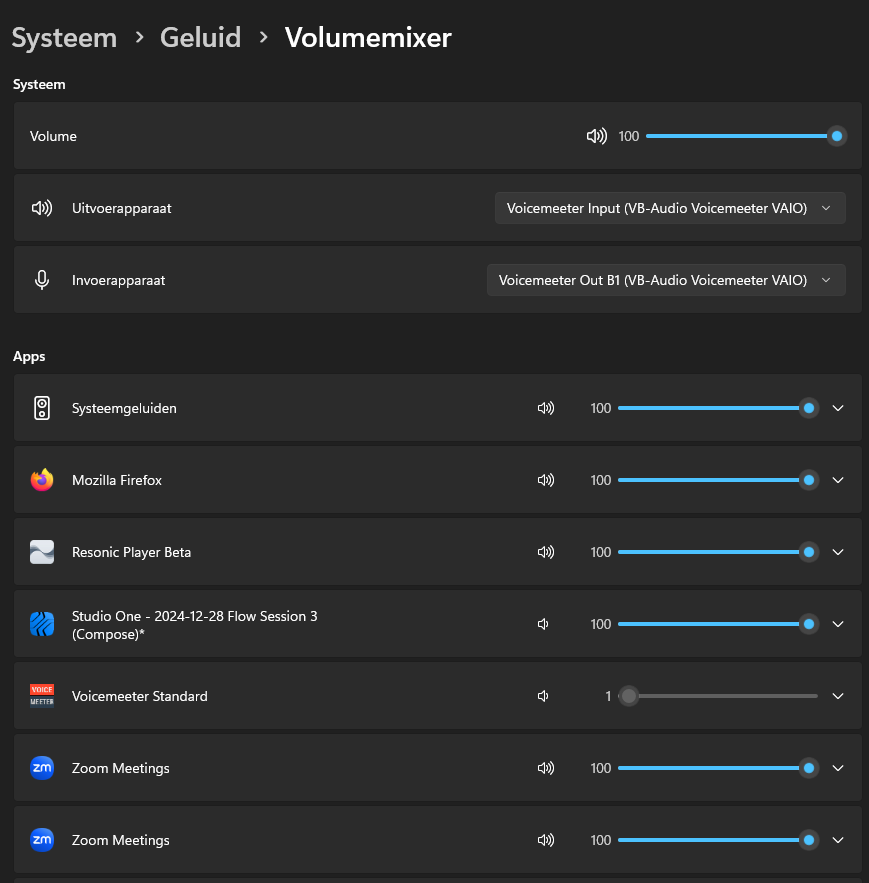The image size is (869, 883).
Task: Click the Resonic Player Beta app icon
Action: 42,552
